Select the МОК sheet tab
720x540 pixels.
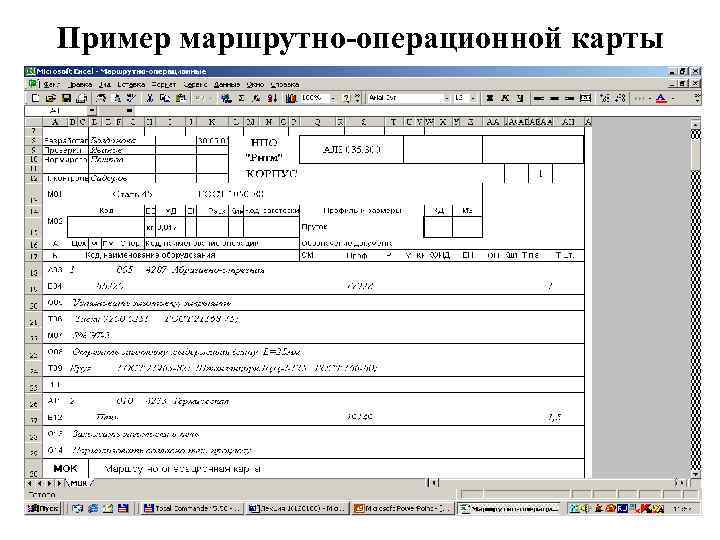[80, 483]
